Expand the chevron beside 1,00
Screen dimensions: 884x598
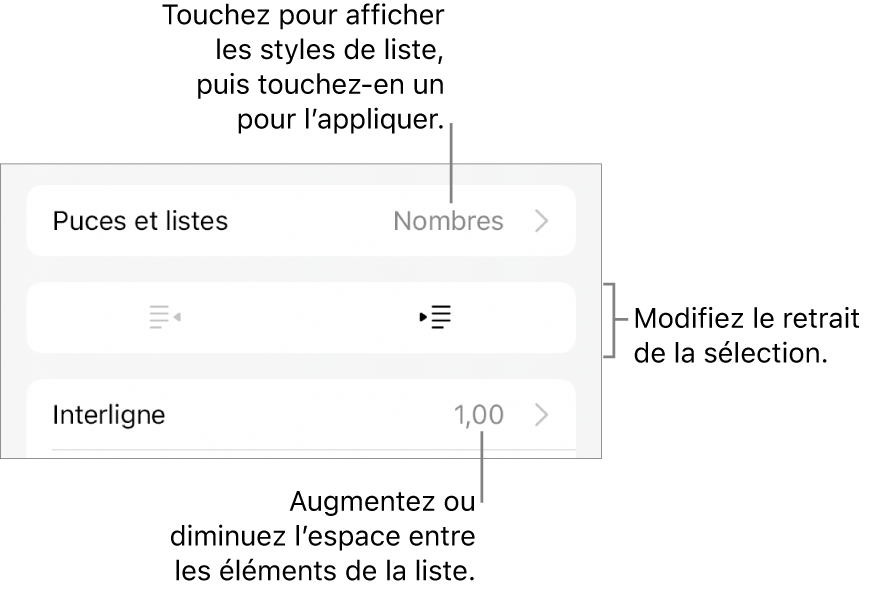click(542, 414)
